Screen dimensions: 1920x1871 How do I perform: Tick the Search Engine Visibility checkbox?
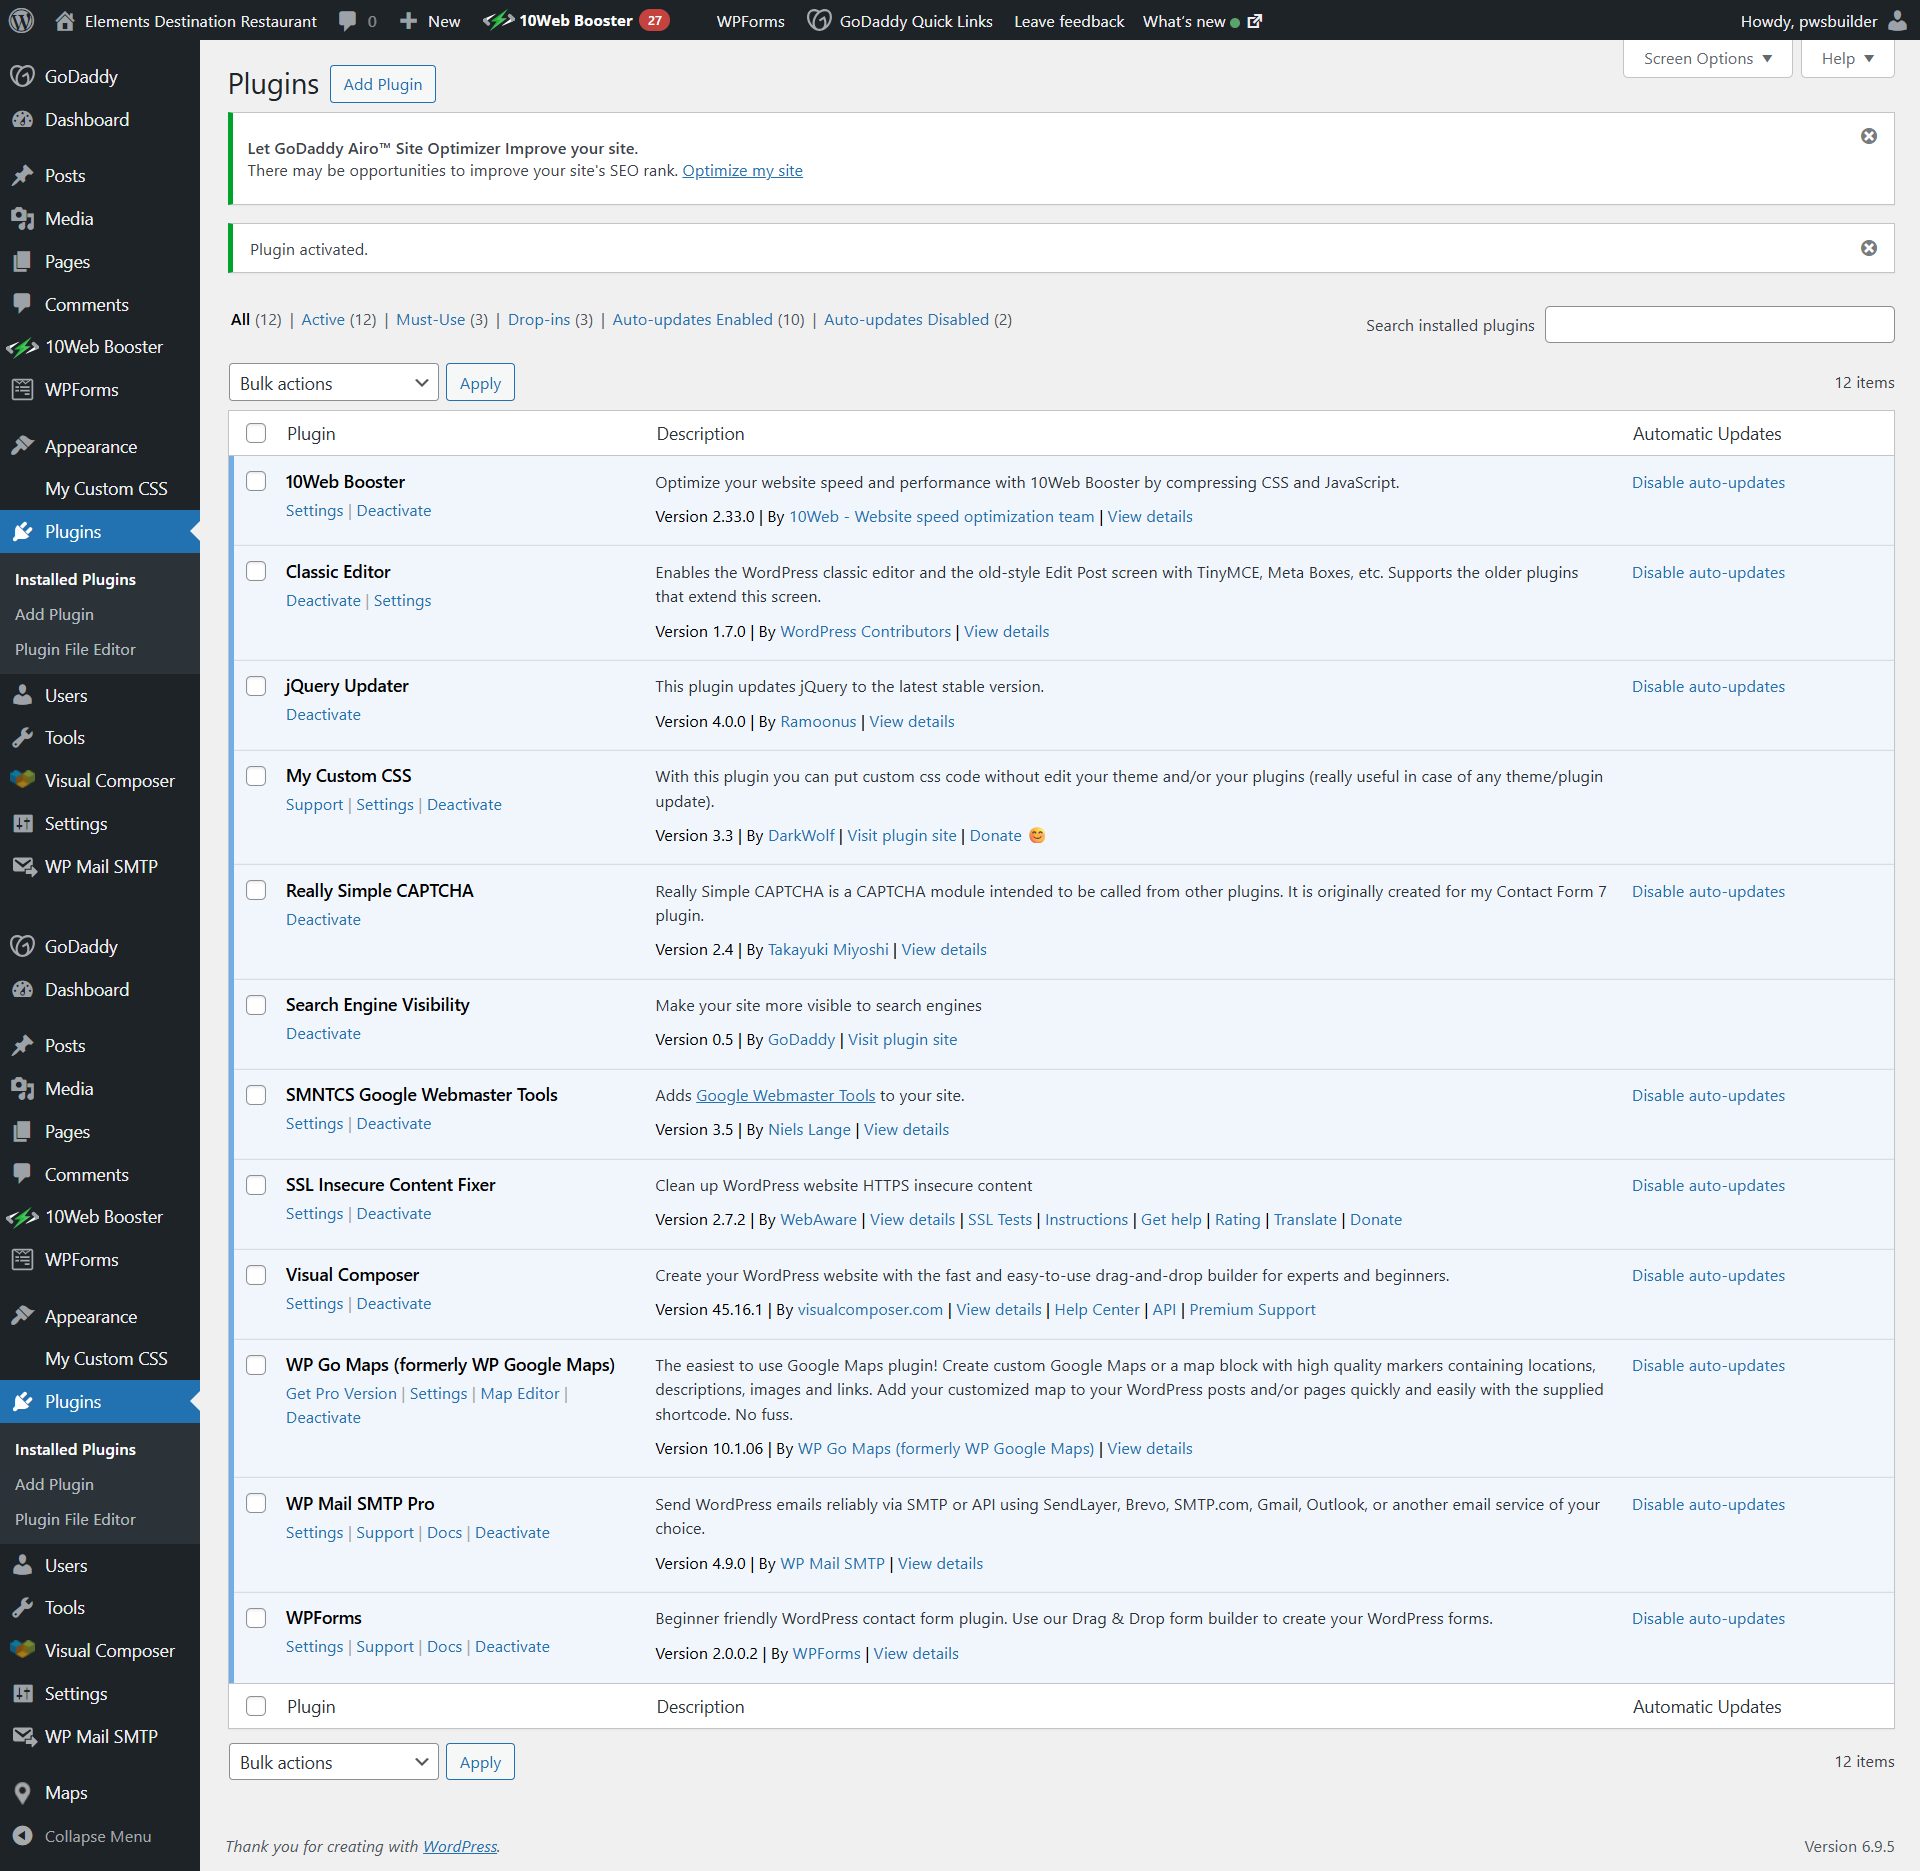(257, 1004)
